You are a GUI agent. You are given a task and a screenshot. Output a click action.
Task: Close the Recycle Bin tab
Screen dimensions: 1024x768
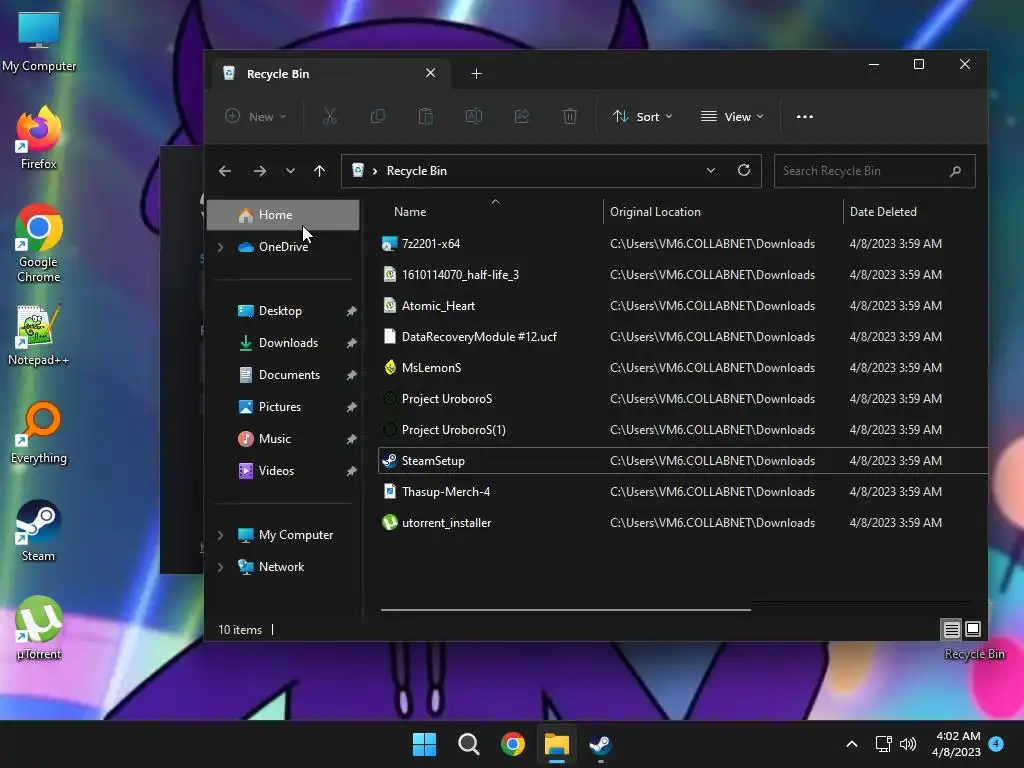pos(430,73)
